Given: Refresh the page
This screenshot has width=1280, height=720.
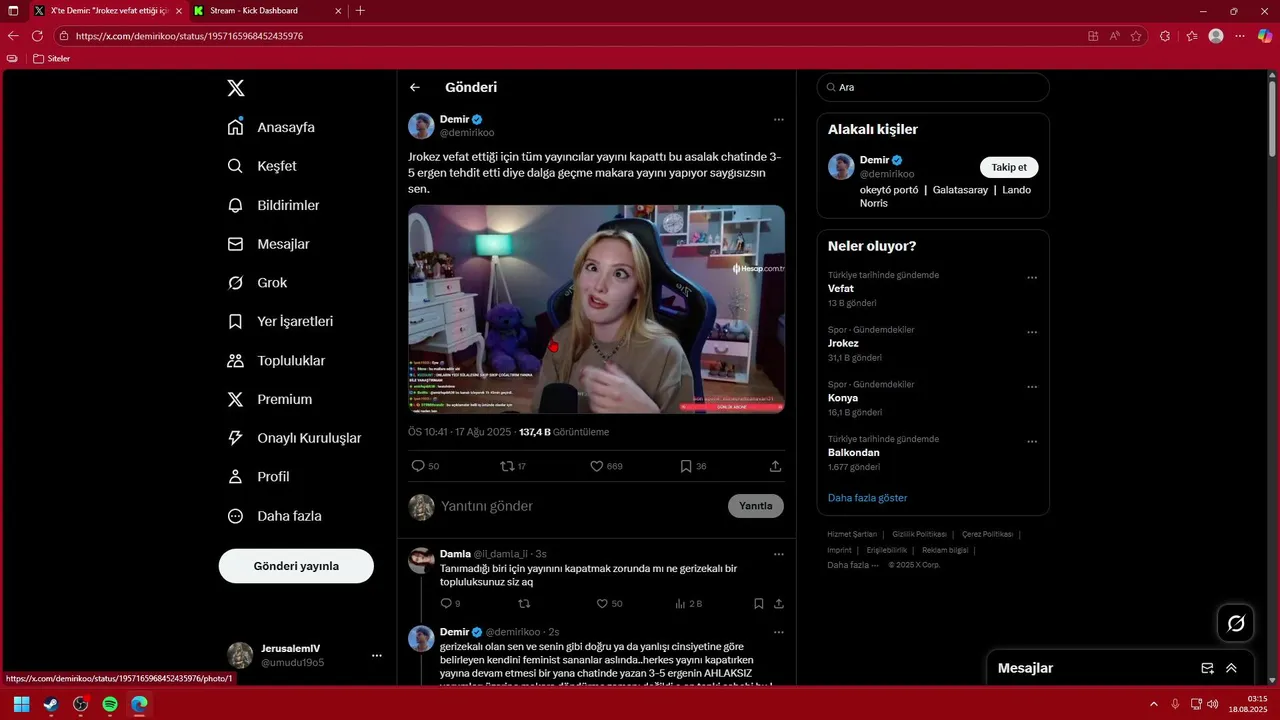Looking at the screenshot, I should (37, 36).
